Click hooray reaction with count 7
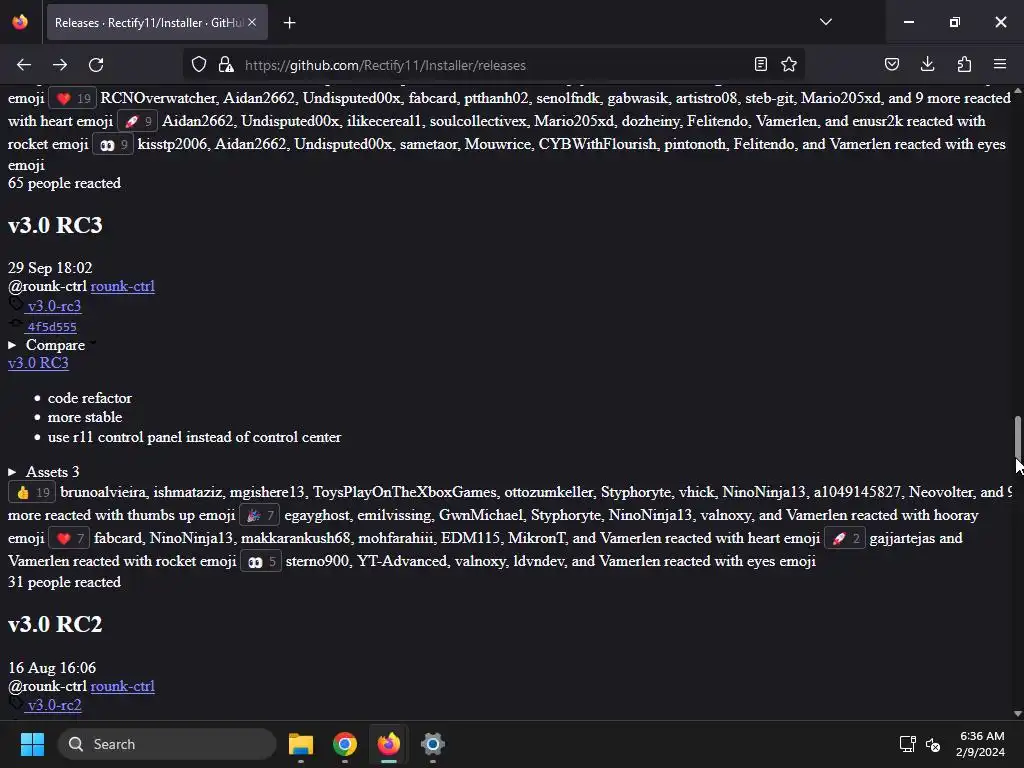 260,515
